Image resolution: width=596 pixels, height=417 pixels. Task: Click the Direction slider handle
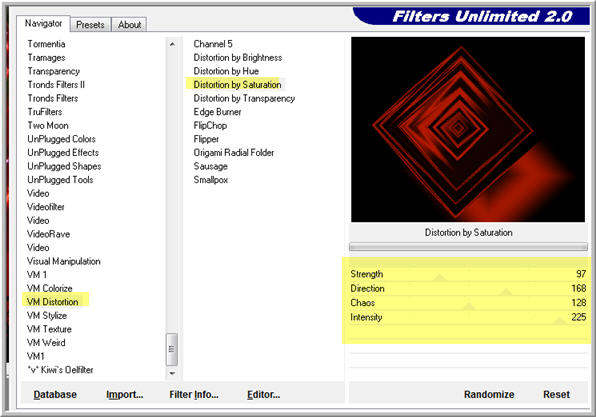pos(506,292)
